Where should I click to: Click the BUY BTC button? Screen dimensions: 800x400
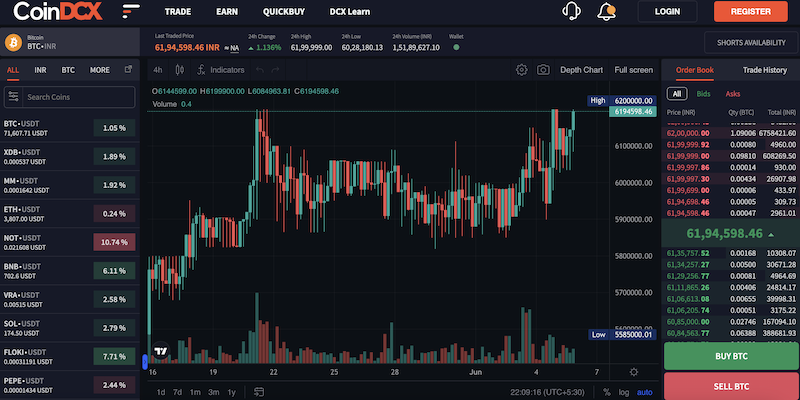(731, 356)
